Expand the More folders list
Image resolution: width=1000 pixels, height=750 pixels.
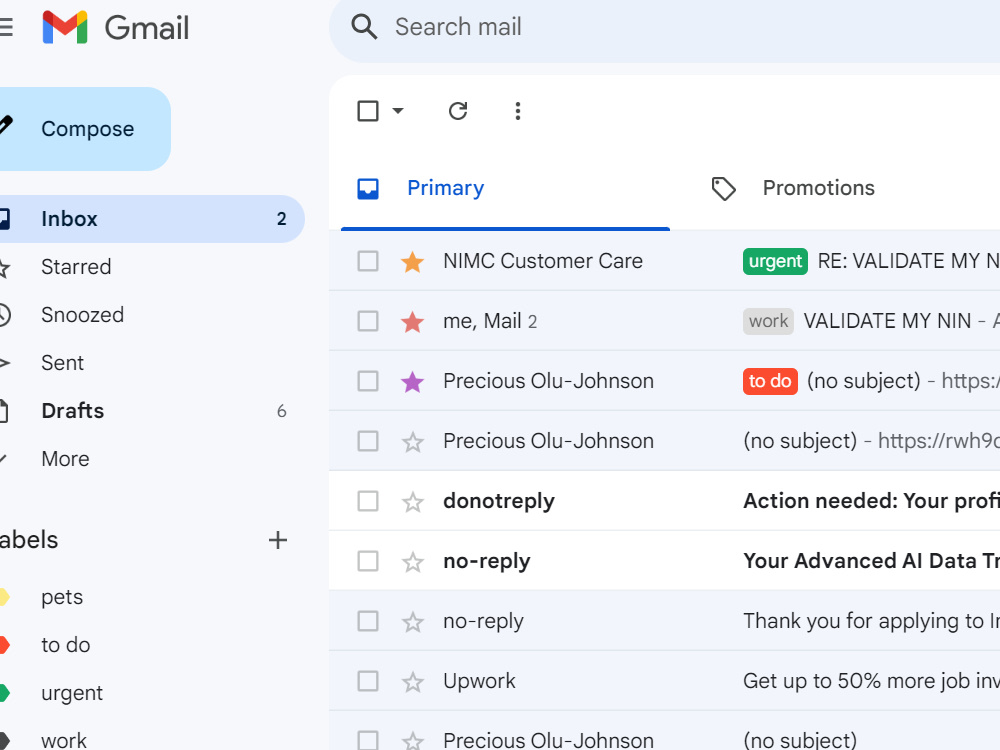pos(65,459)
